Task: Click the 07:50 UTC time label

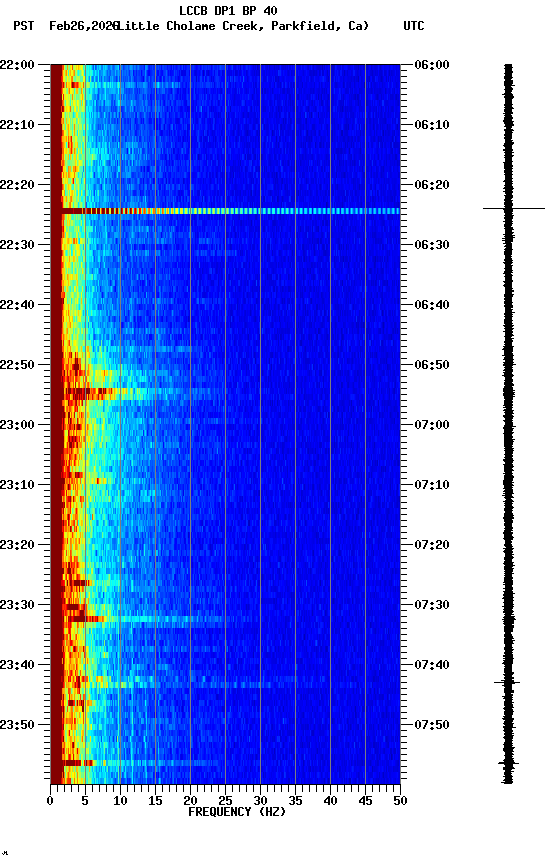Action: (x=432, y=725)
